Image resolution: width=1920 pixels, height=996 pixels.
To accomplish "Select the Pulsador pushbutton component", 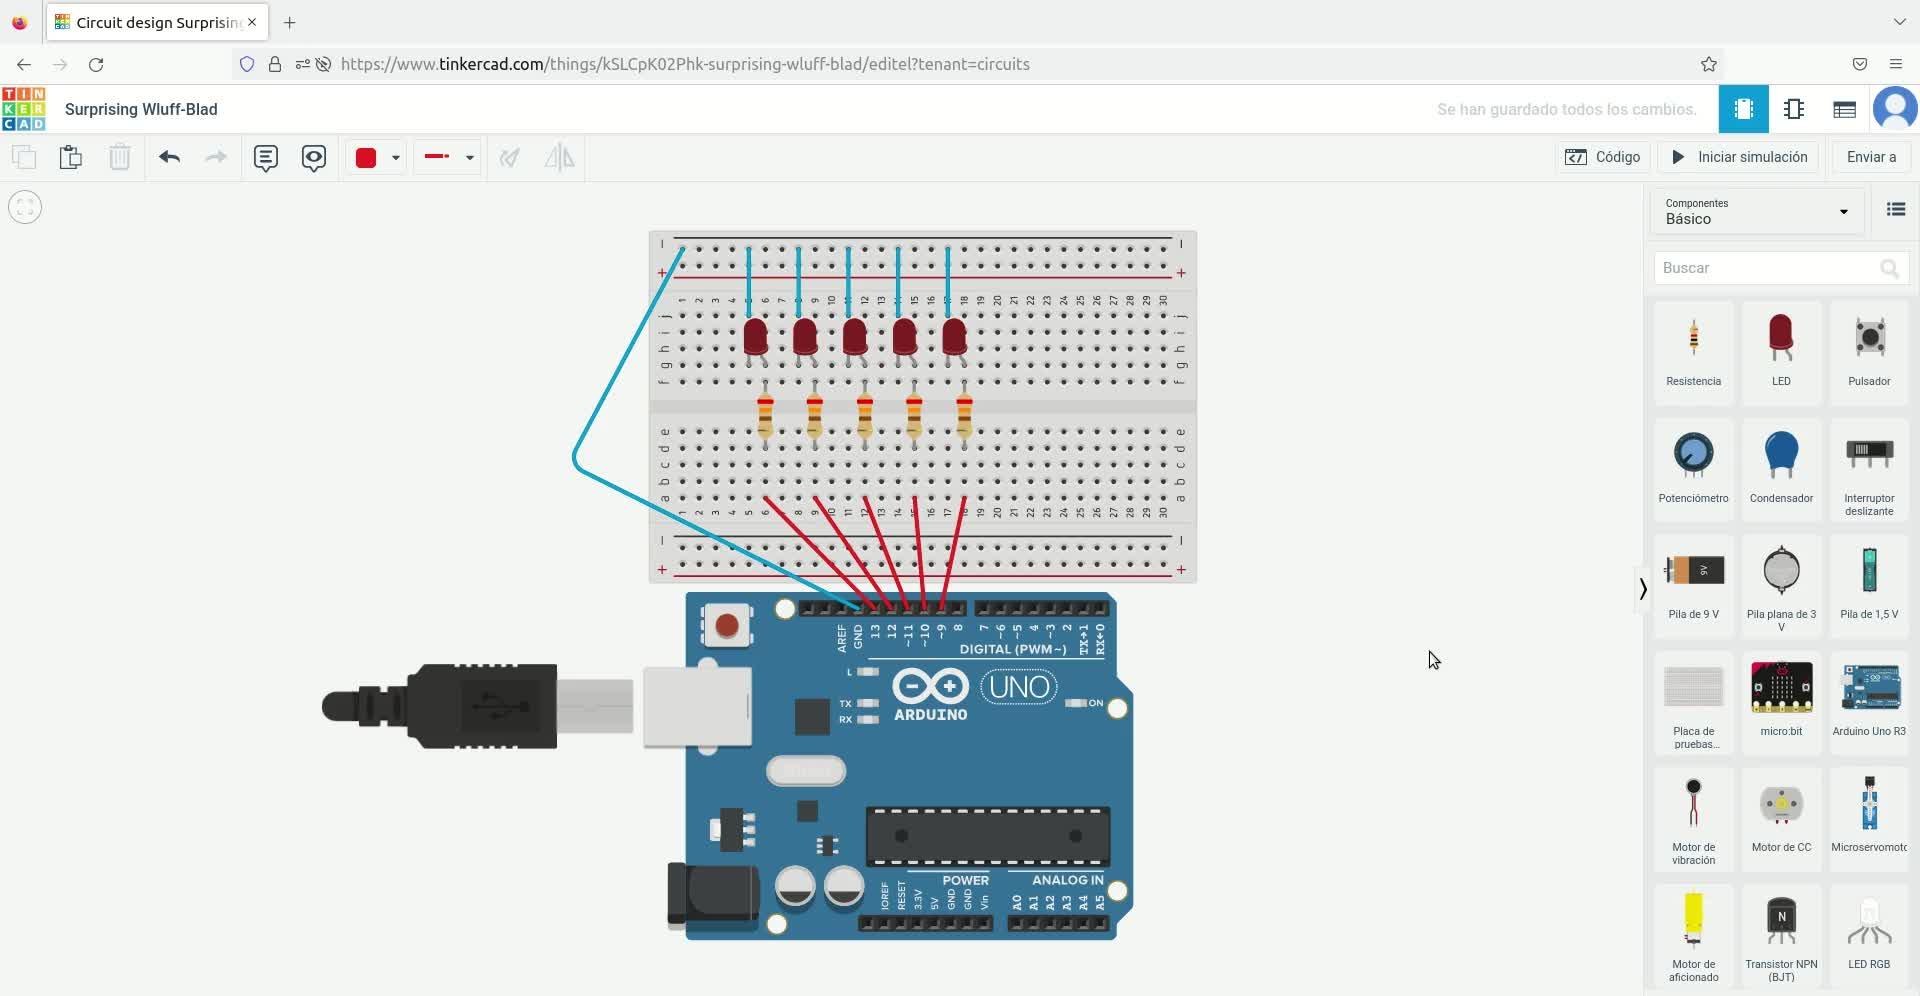I will pyautogui.click(x=1869, y=351).
